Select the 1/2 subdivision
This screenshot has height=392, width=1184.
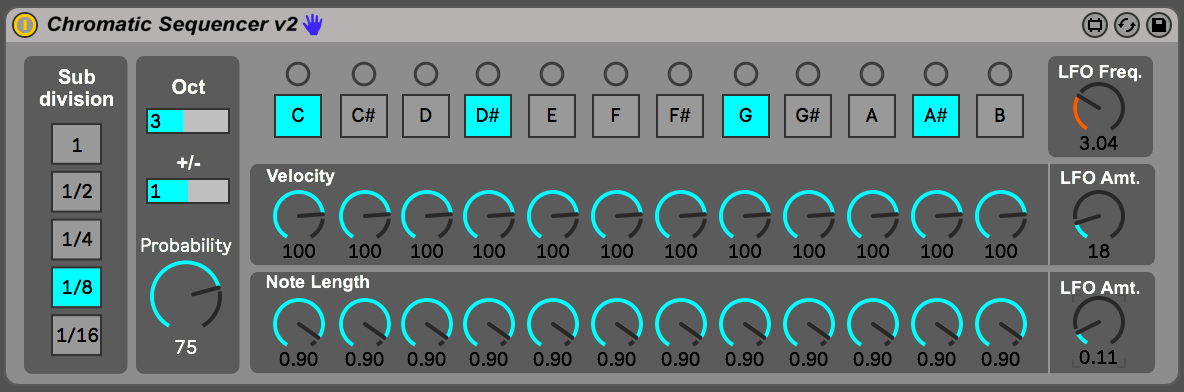(x=76, y=192)
